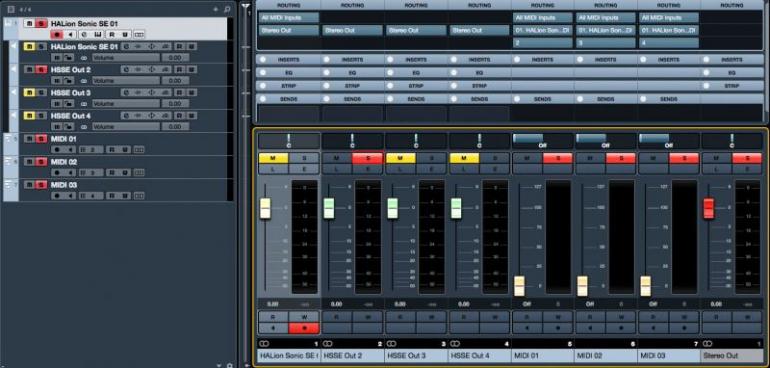Click the track visibility icon left of the 4 / 4 counter
Screen dimensions: 770x368
pyautogui.click(x=11, y=9)
